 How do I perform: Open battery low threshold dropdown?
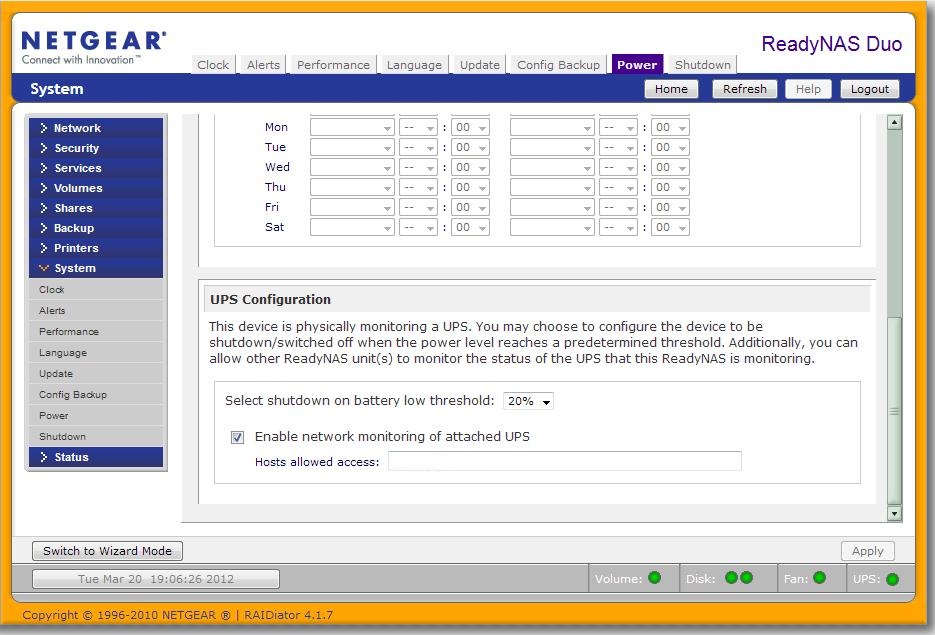coord(529,401)
